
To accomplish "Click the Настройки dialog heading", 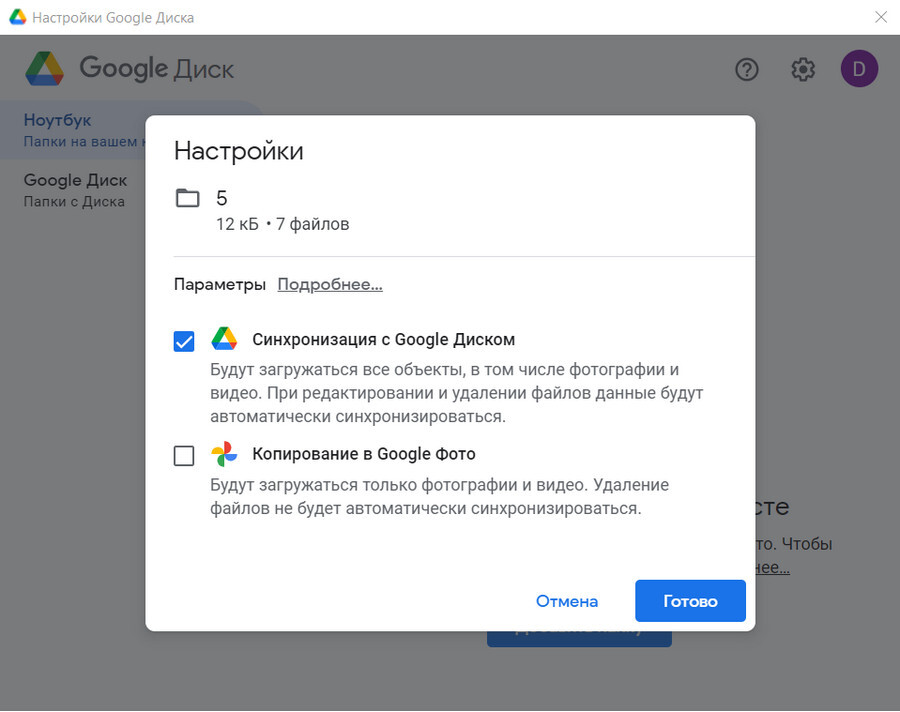I will pos(239,151).
